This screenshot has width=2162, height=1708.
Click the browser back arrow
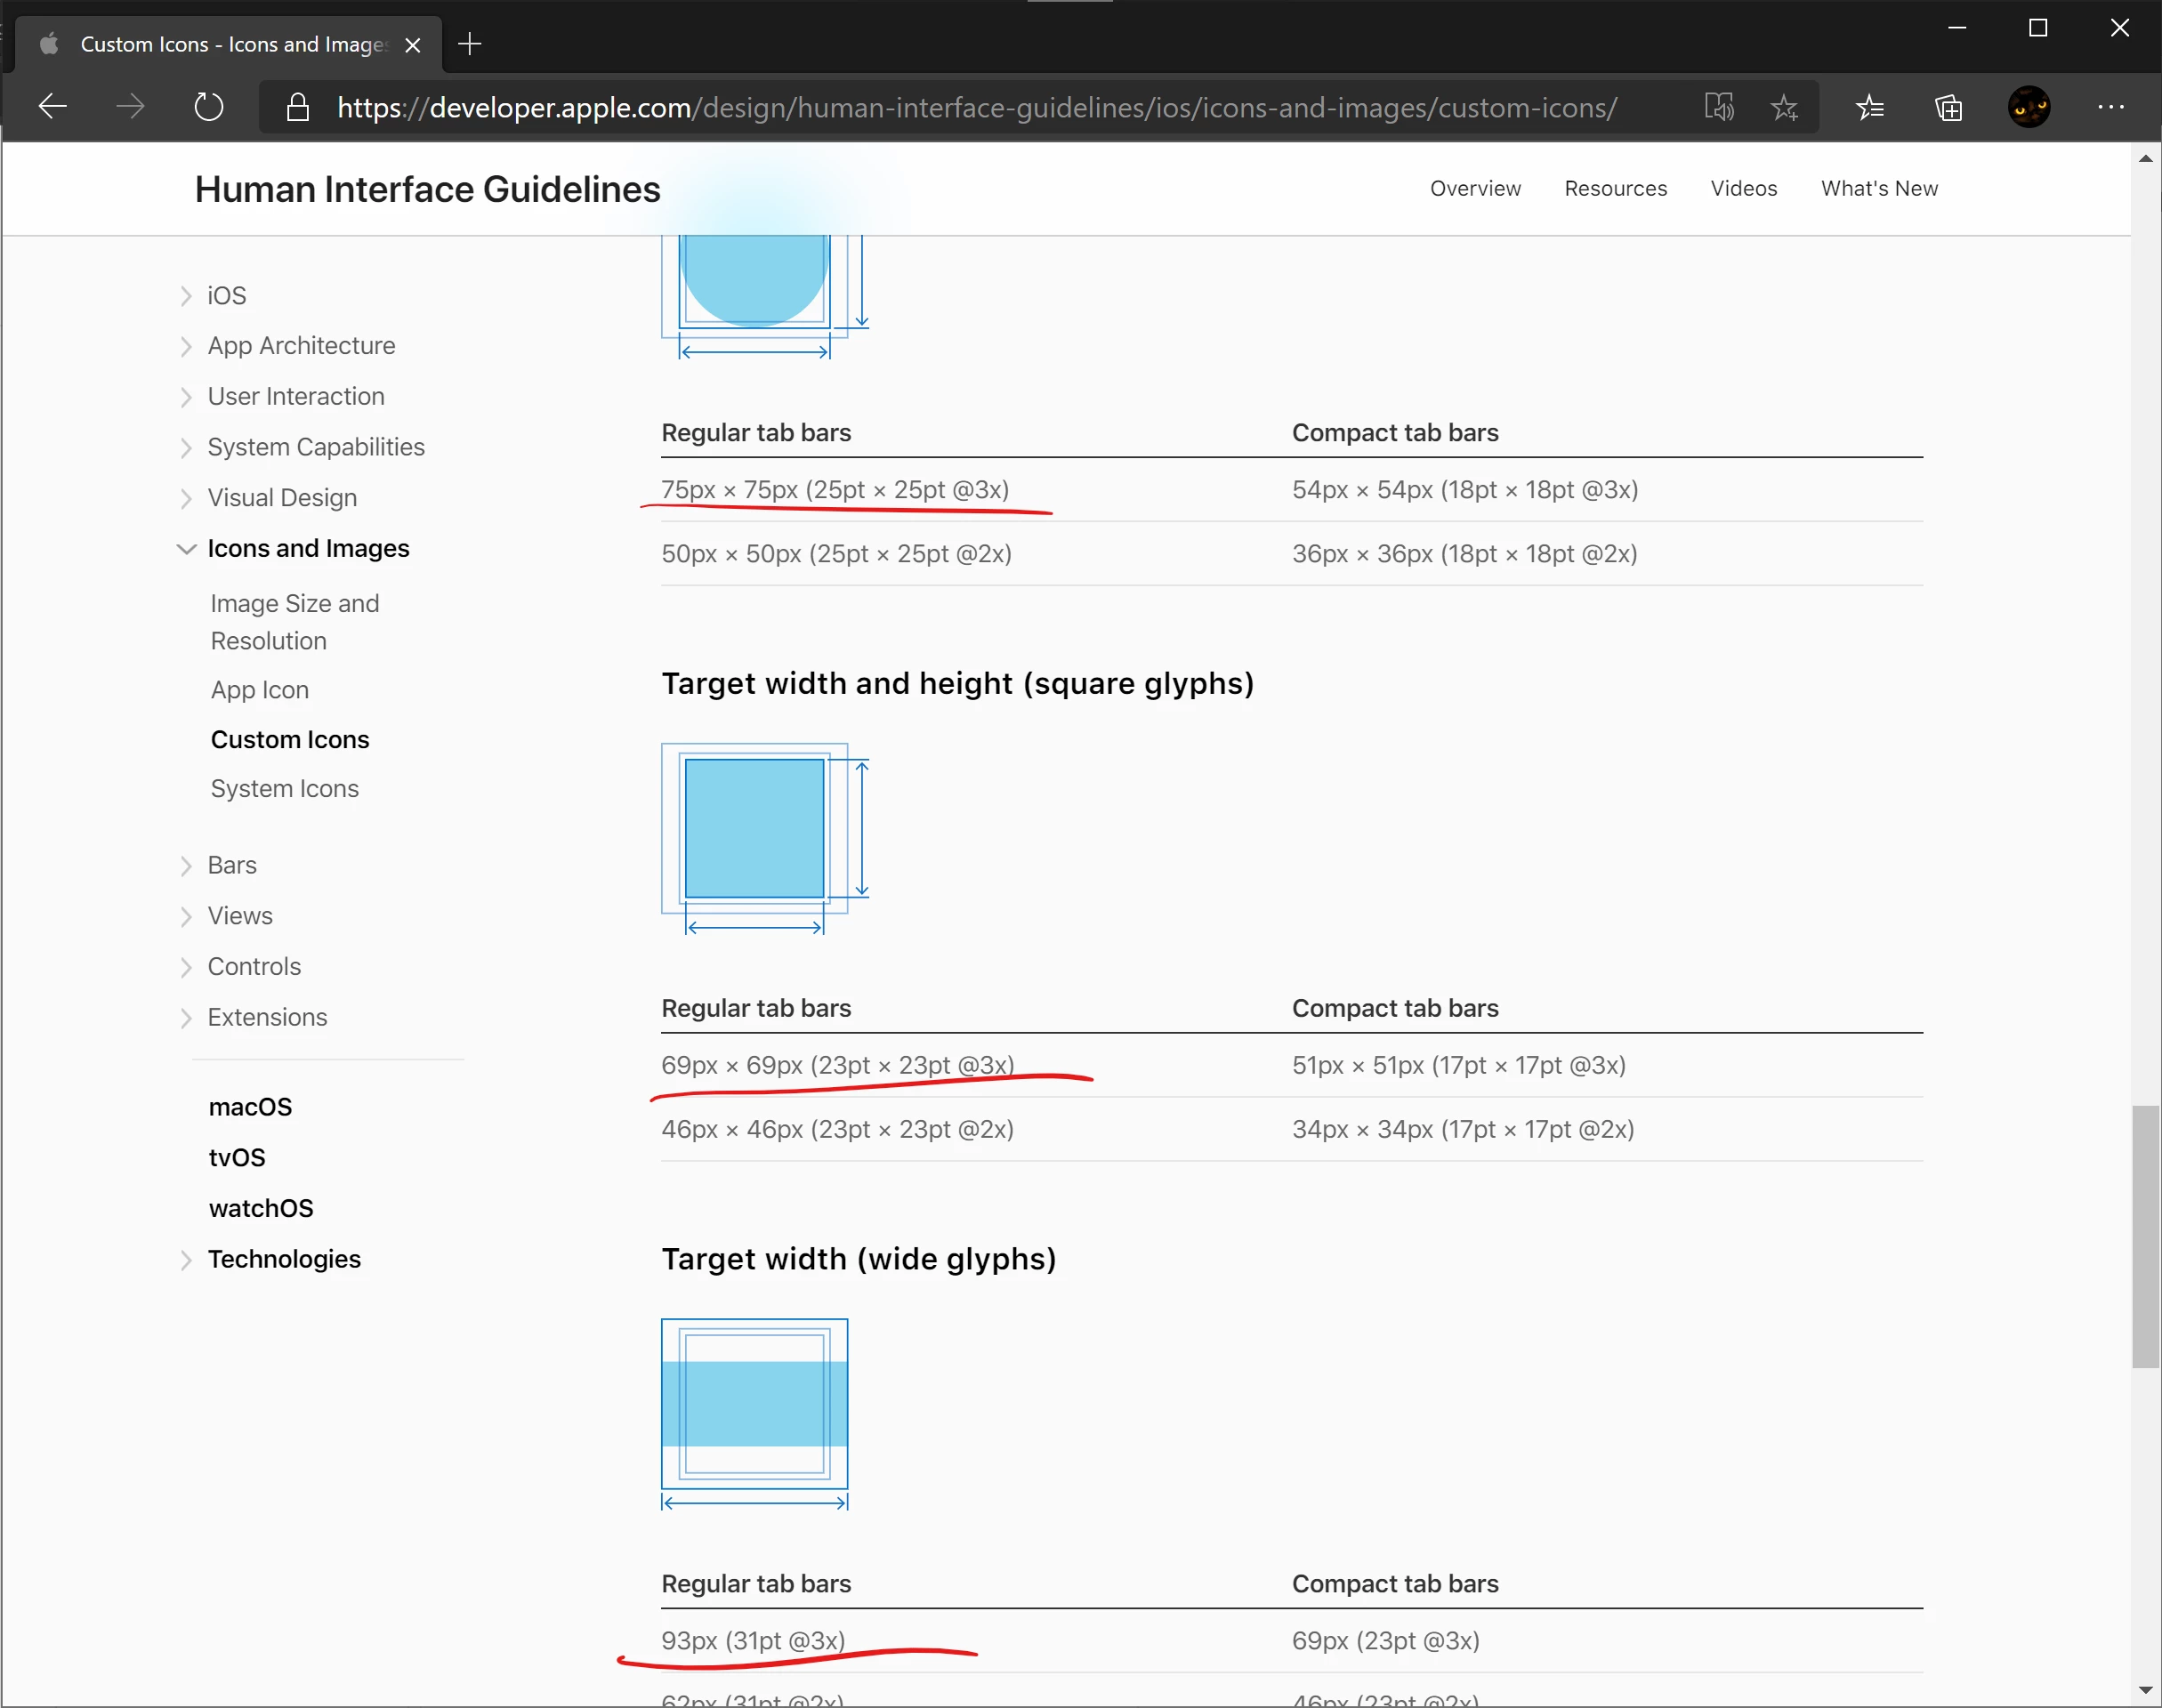[52, 106]
